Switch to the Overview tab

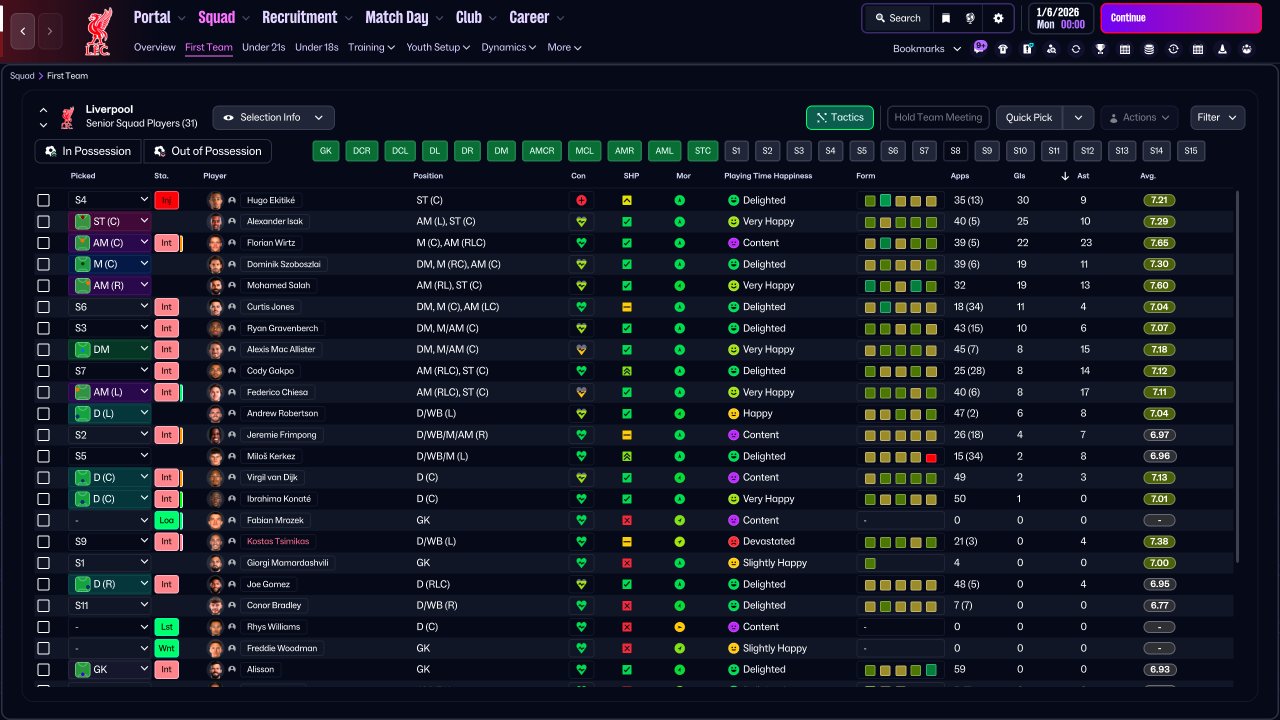[x=155, y=47]
